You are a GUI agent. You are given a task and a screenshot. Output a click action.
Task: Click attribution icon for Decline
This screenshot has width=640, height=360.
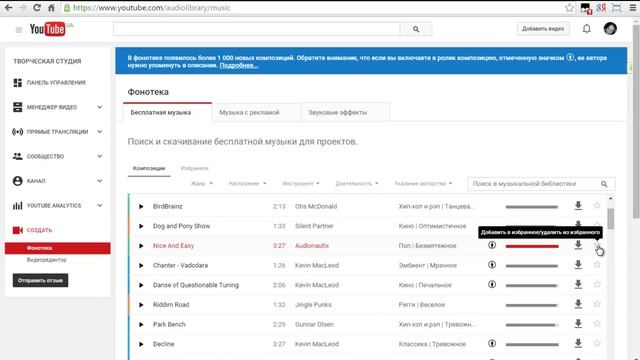(492, 344)
